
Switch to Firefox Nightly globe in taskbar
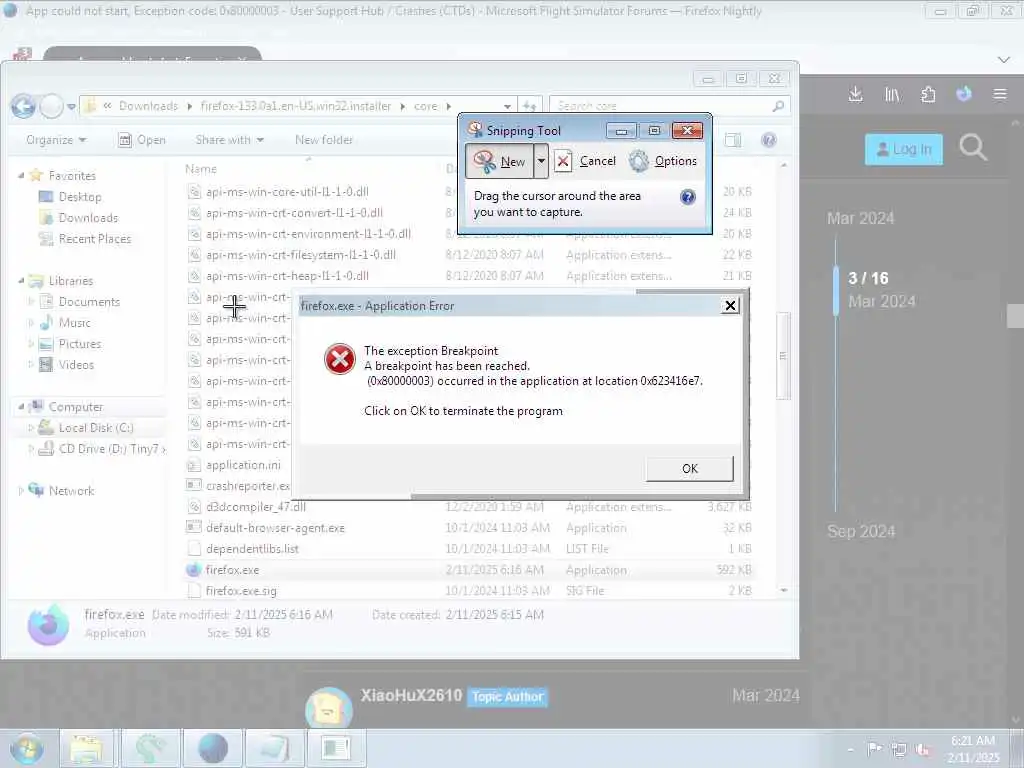click(213, 748)
